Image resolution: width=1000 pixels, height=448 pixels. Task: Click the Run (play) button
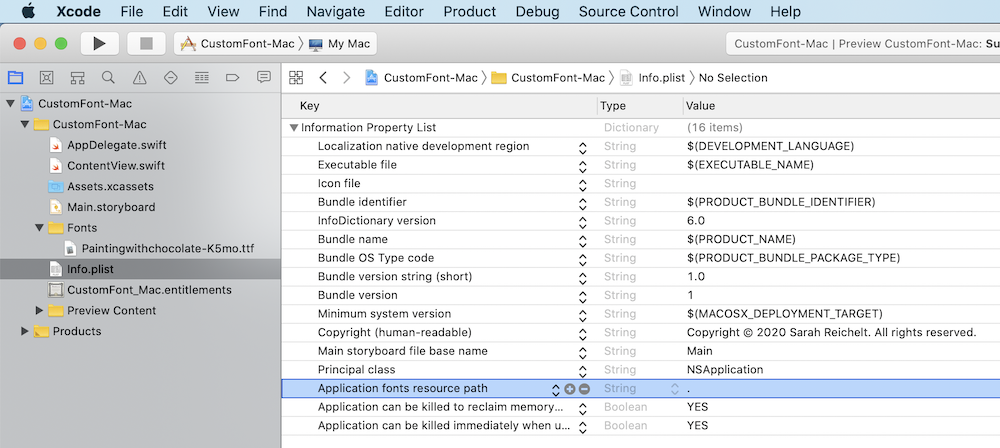(x=99, y=43)
